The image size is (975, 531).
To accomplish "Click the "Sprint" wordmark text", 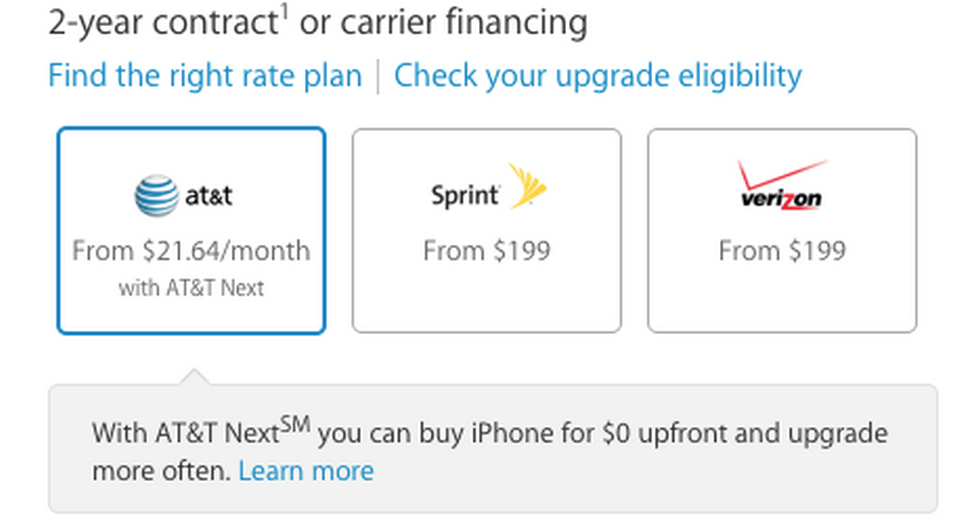I will (464, 195).
